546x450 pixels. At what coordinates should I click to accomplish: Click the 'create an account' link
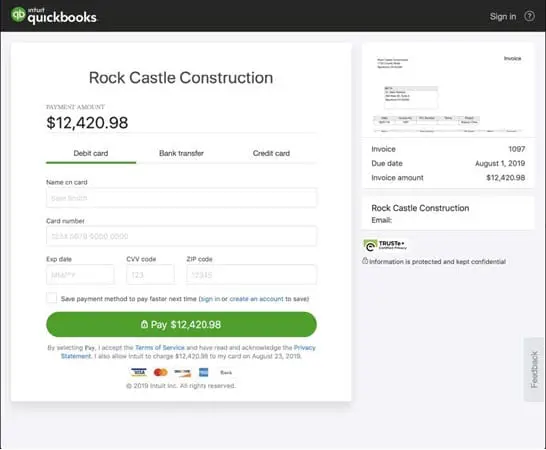tap(256, 299)
